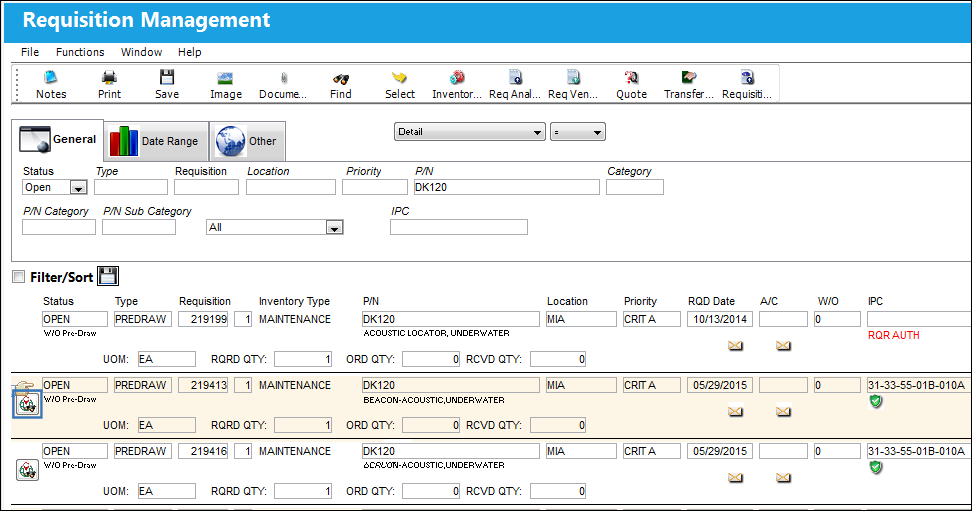Open the Status dropdown showing Open
Screen dimensions: 972x511
(x=79, y=187)
